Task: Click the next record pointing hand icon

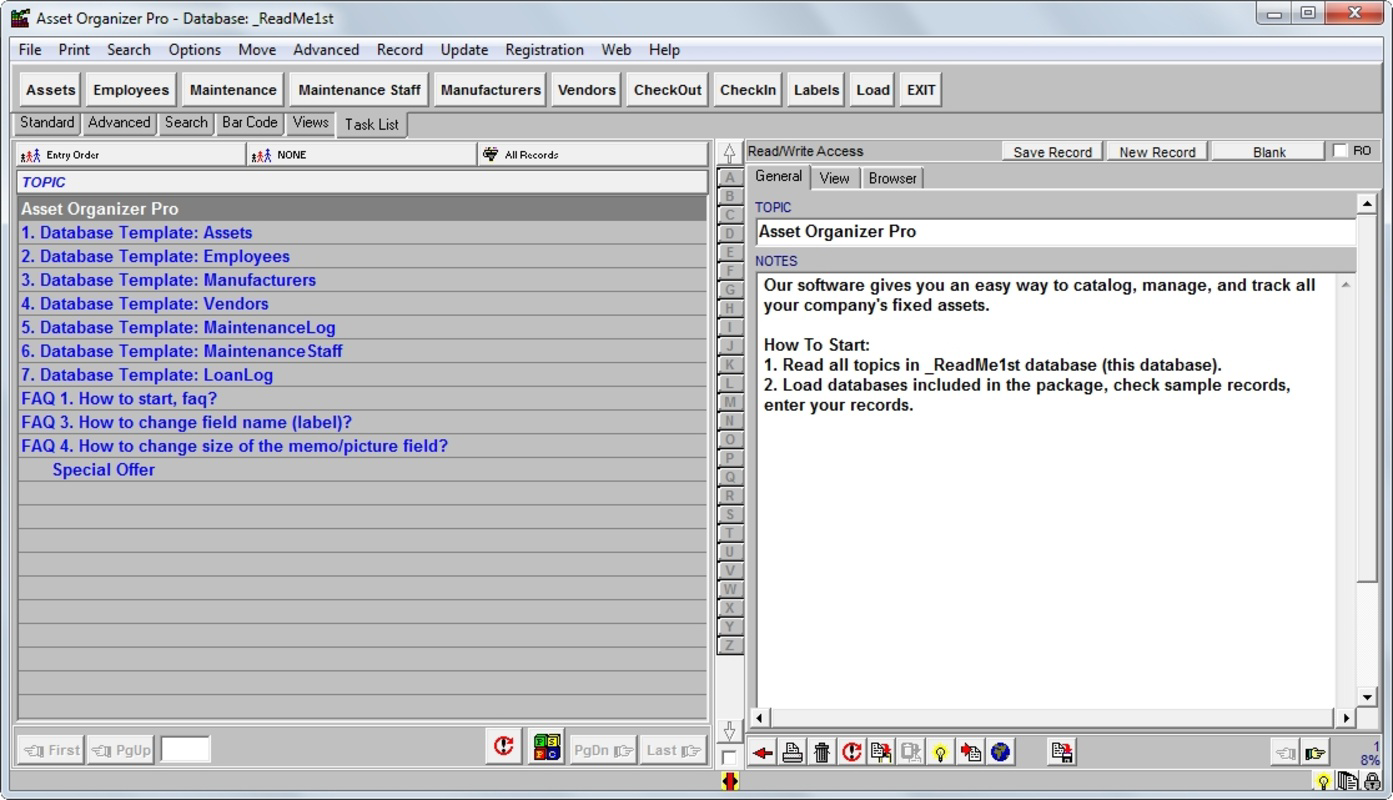Action: click(1314, 753)
